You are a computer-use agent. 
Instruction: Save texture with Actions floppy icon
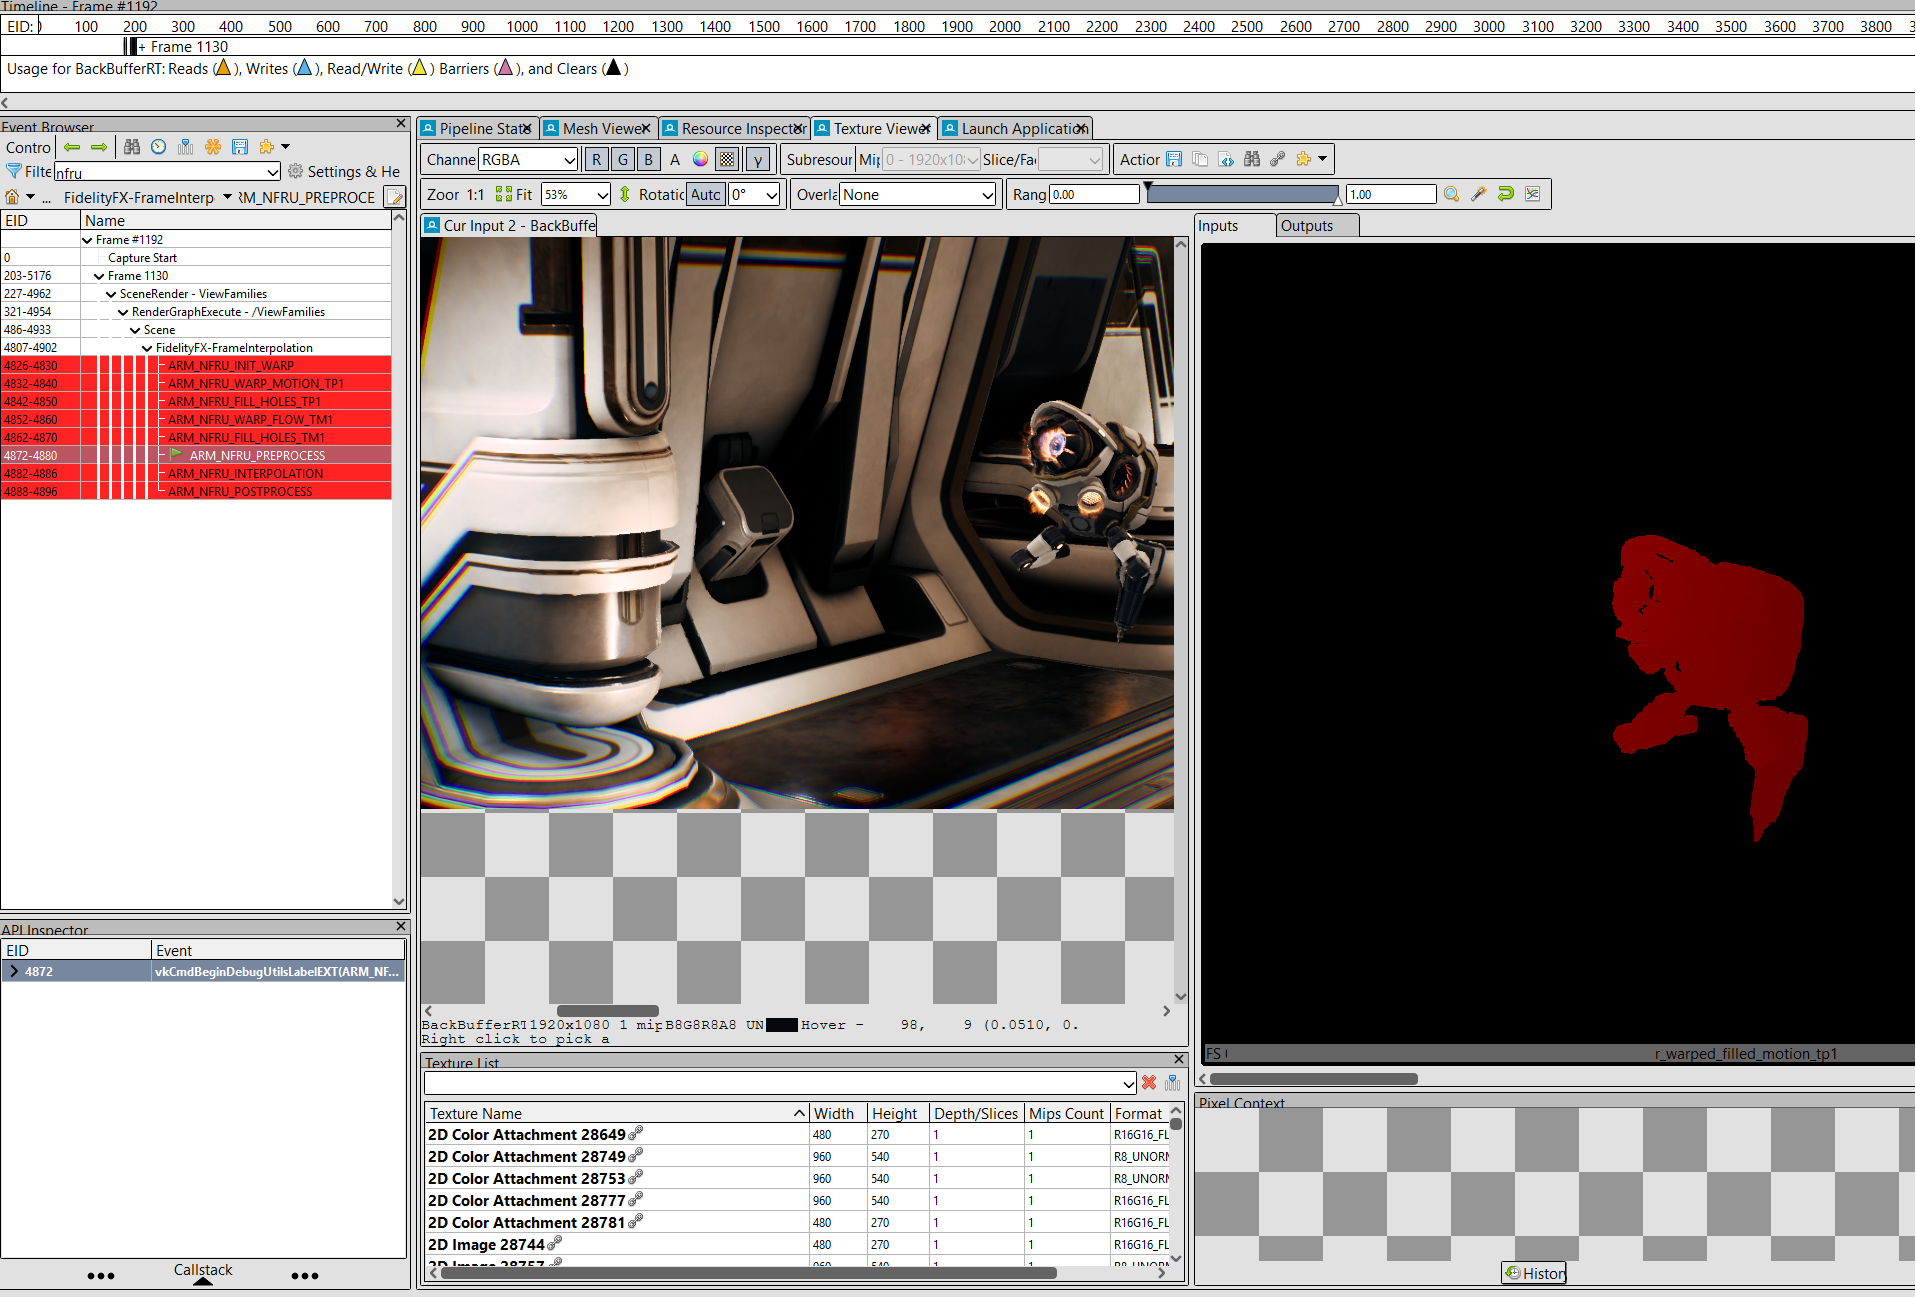click(x=1174, y=159)
